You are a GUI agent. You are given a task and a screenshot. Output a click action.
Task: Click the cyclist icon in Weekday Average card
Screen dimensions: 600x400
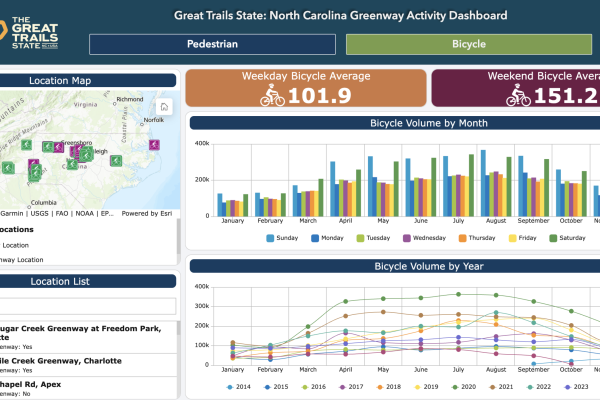click(272, 95)
